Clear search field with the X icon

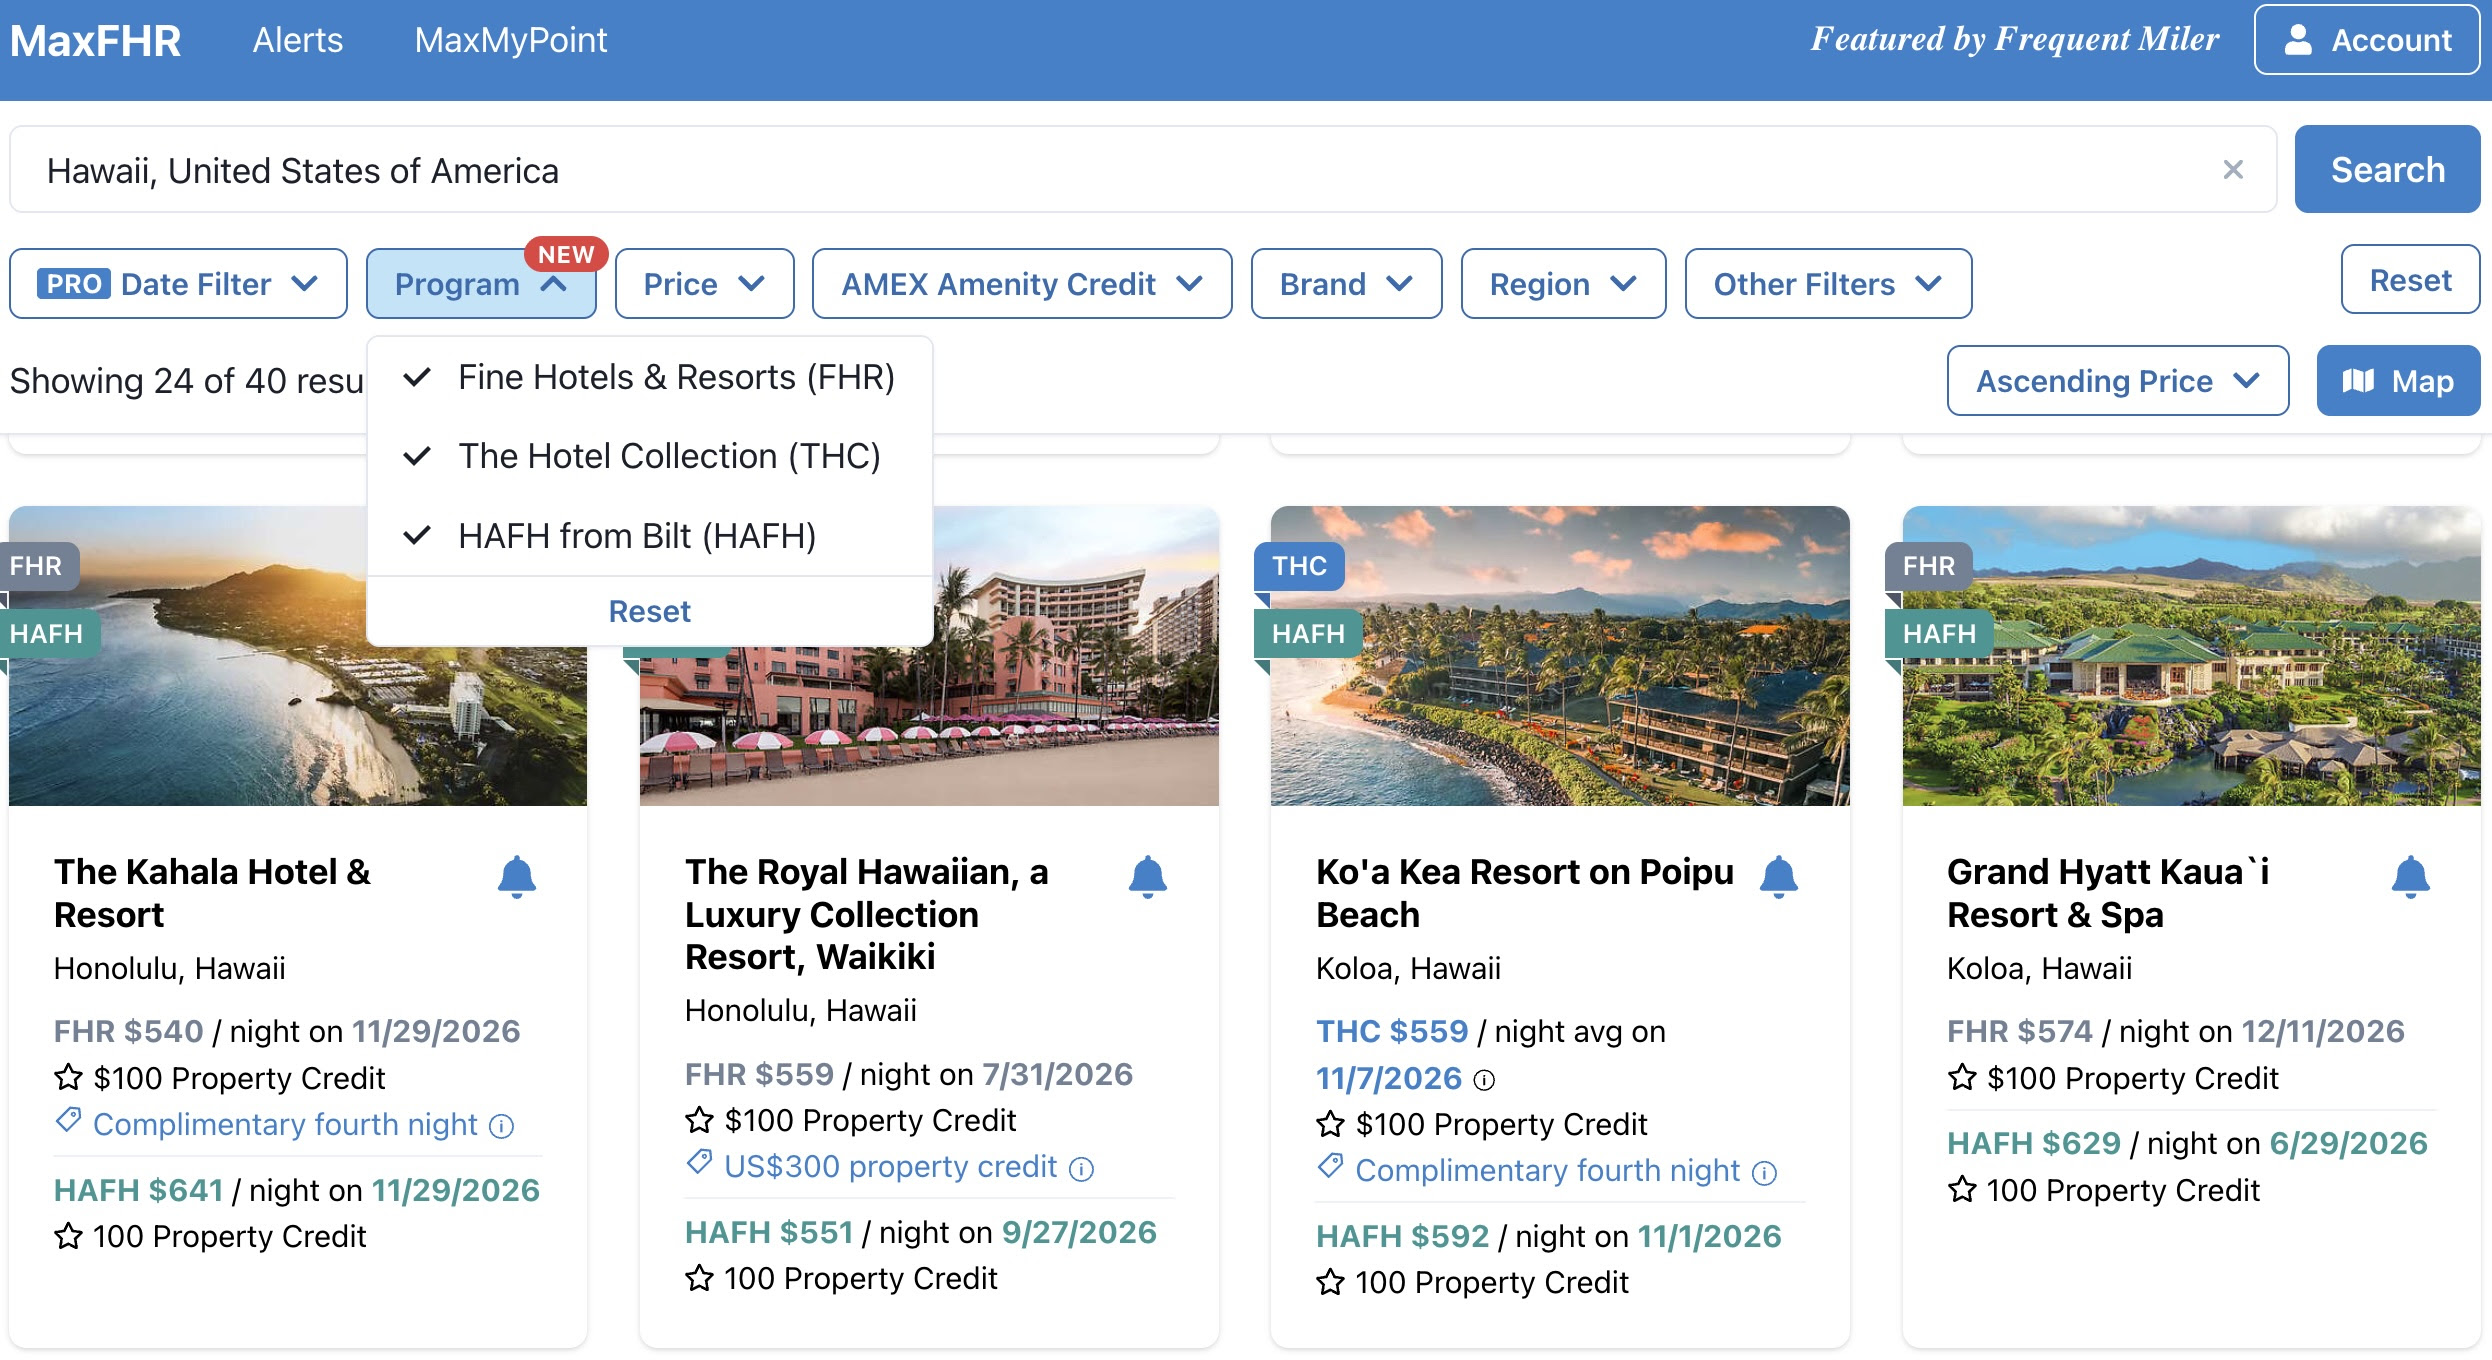(x=2233, y=170)
